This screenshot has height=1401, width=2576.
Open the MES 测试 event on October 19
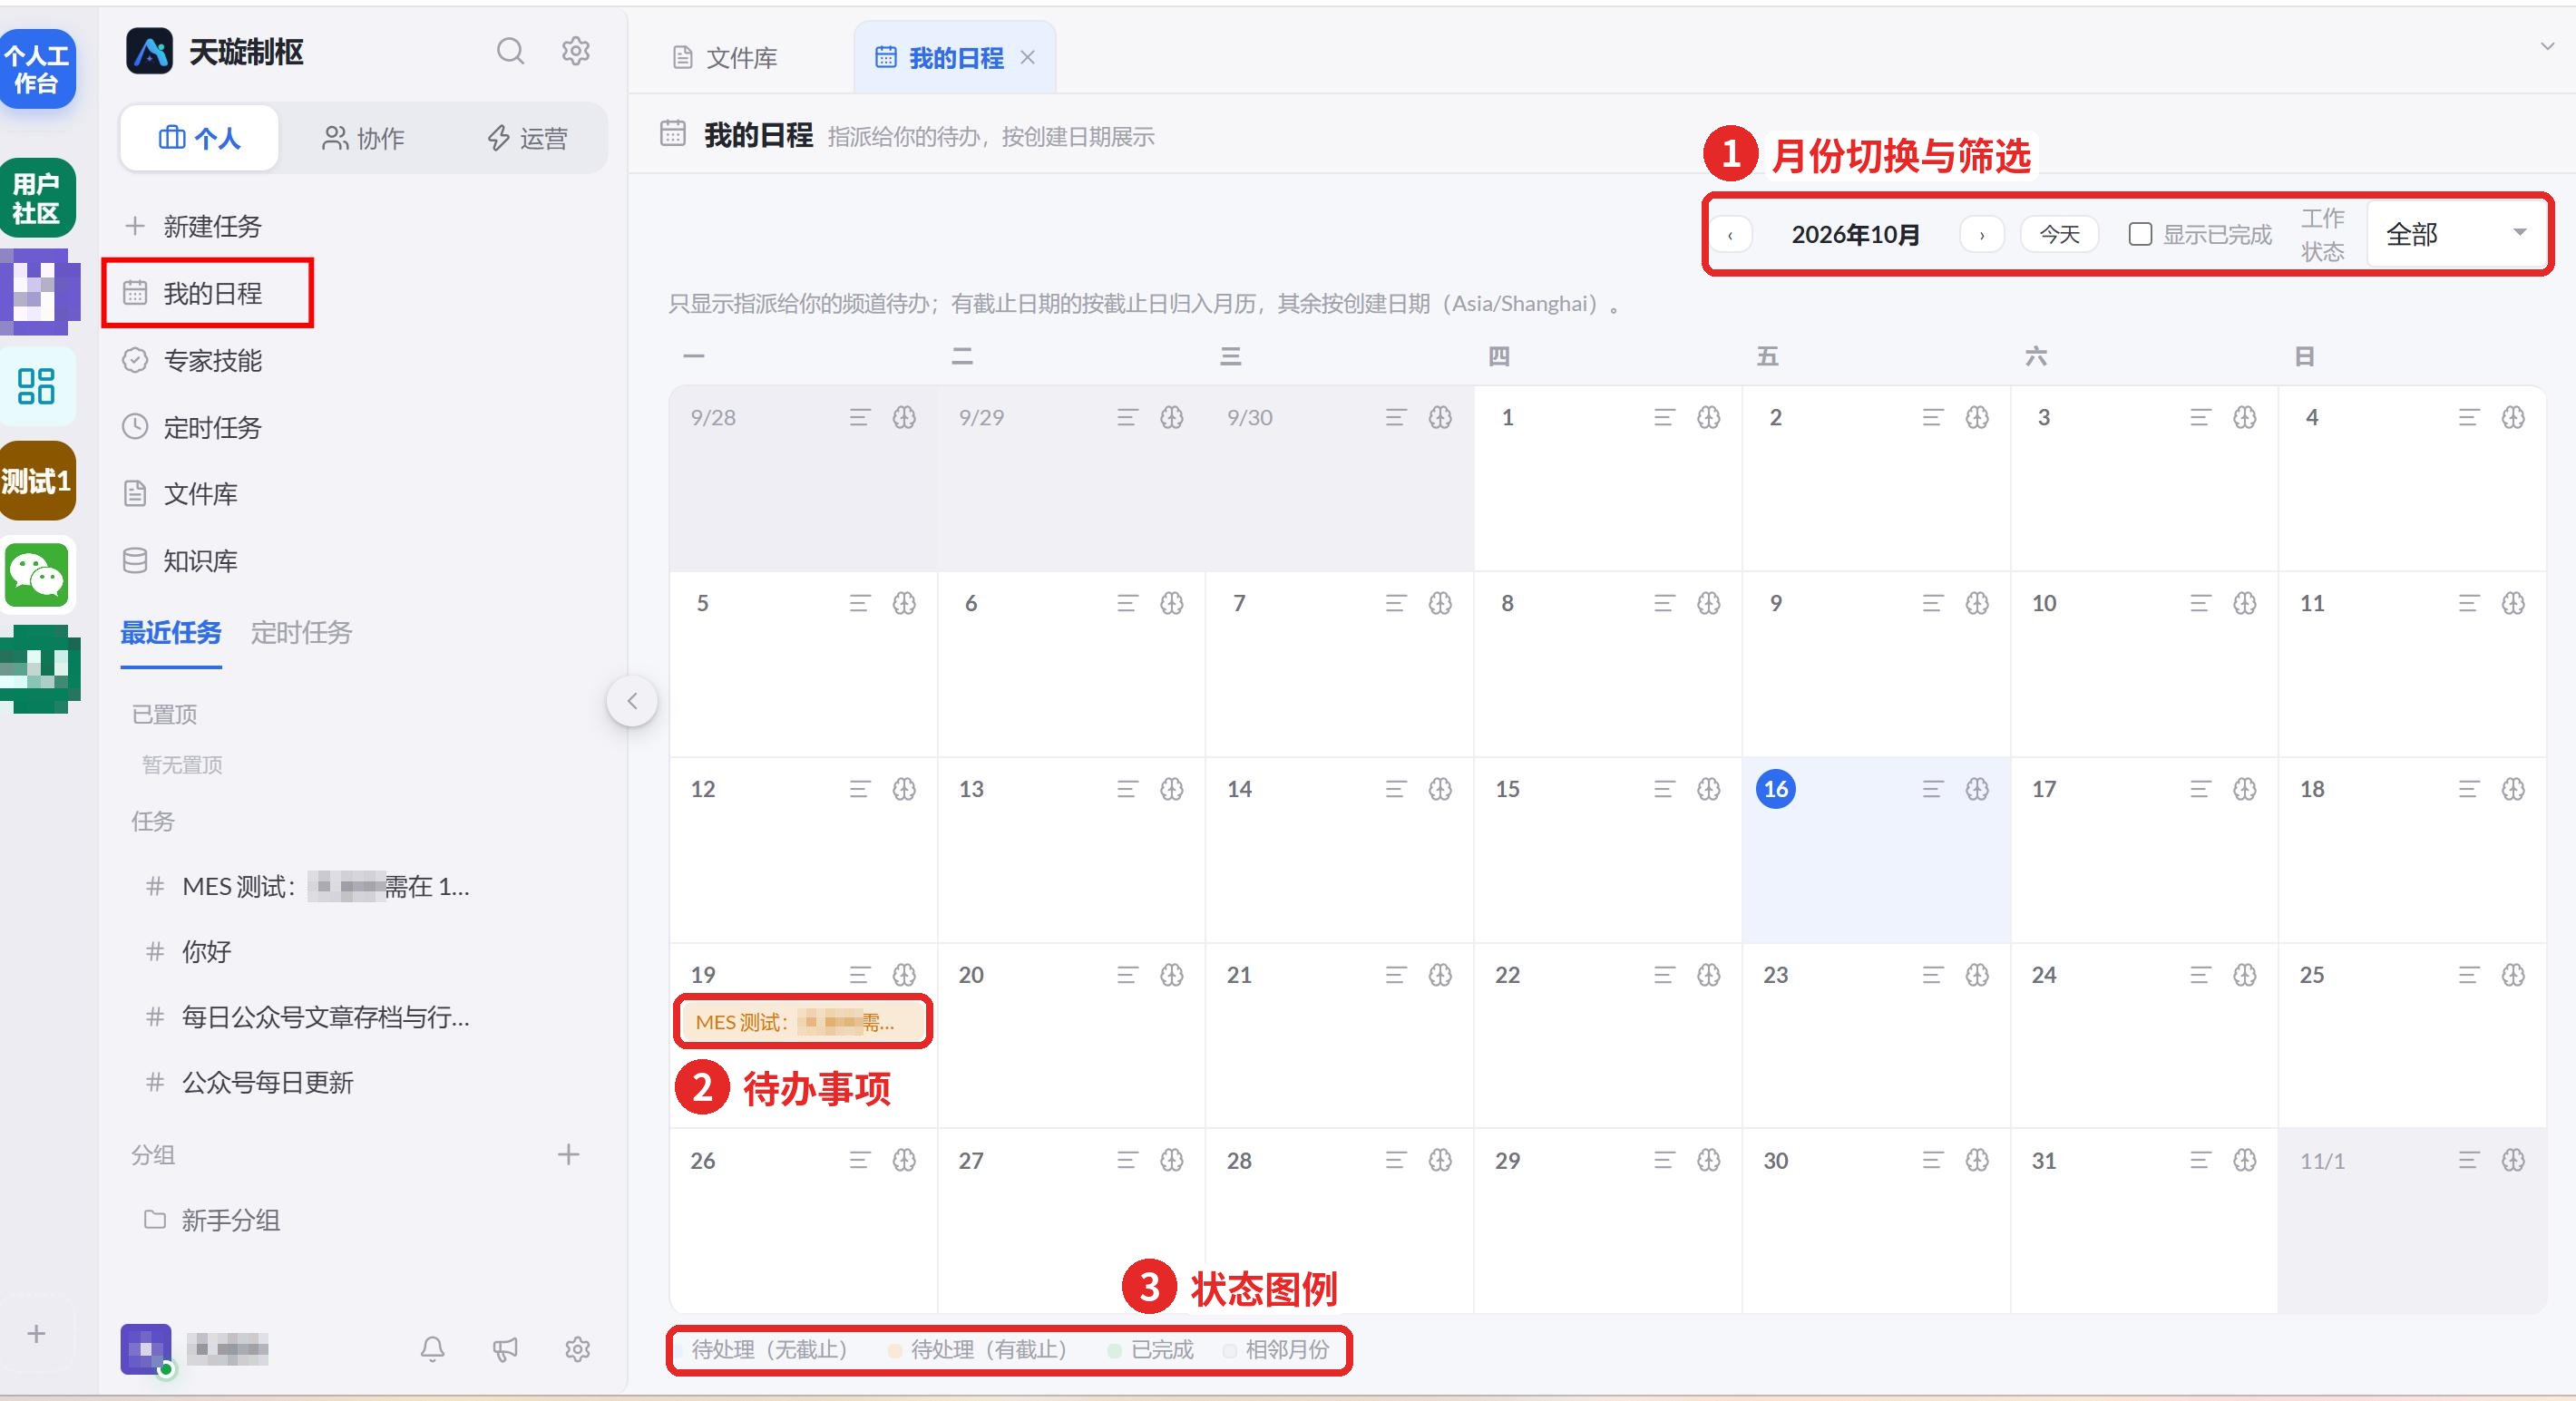(802, 1021)
